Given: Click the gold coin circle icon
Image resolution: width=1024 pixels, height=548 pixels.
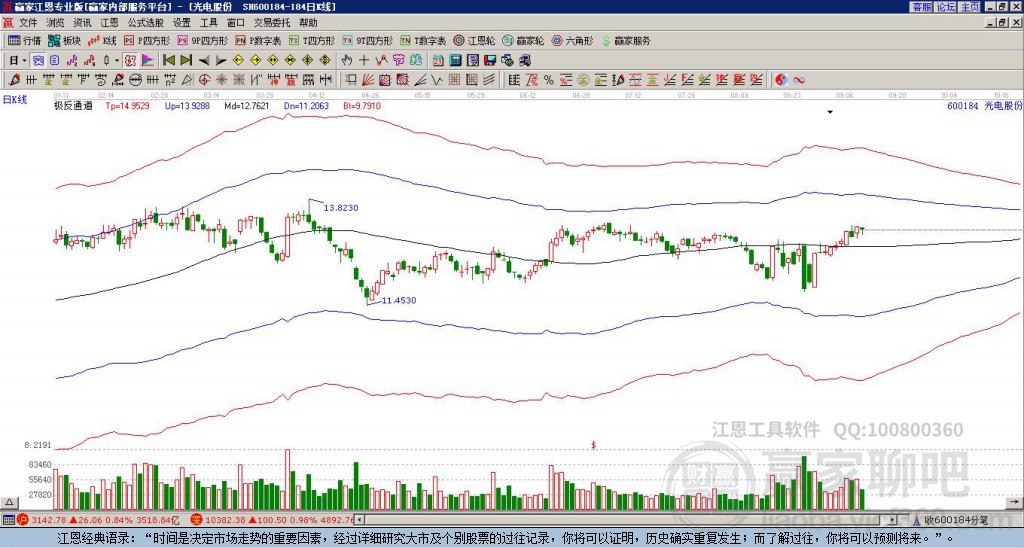Looking at the screenshot, I should (x=583, y=80).
